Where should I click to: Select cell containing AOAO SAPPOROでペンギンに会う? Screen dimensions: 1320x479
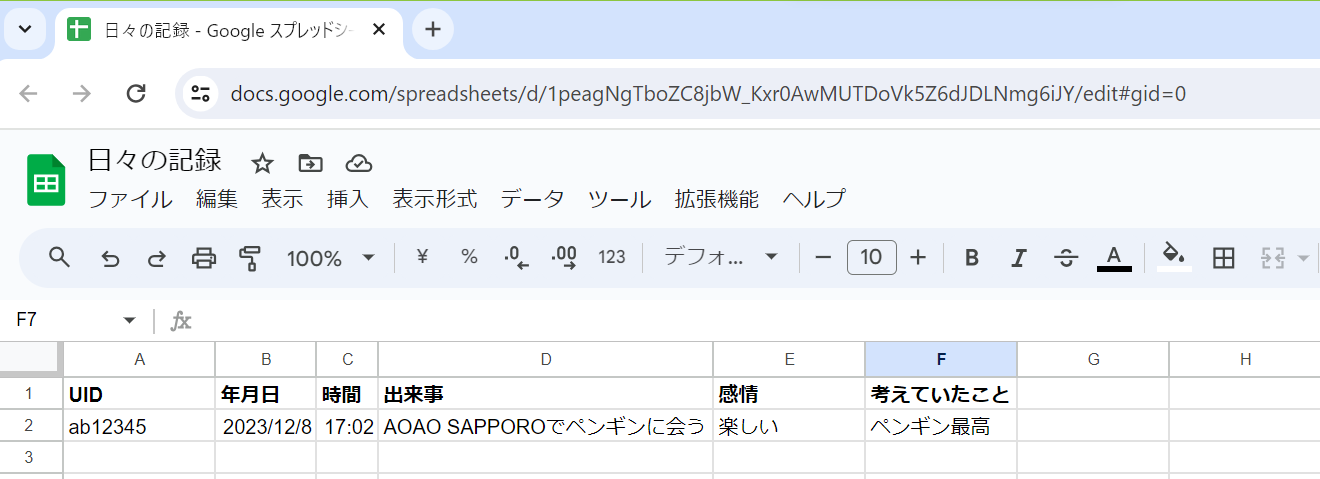tap(546, 426)
